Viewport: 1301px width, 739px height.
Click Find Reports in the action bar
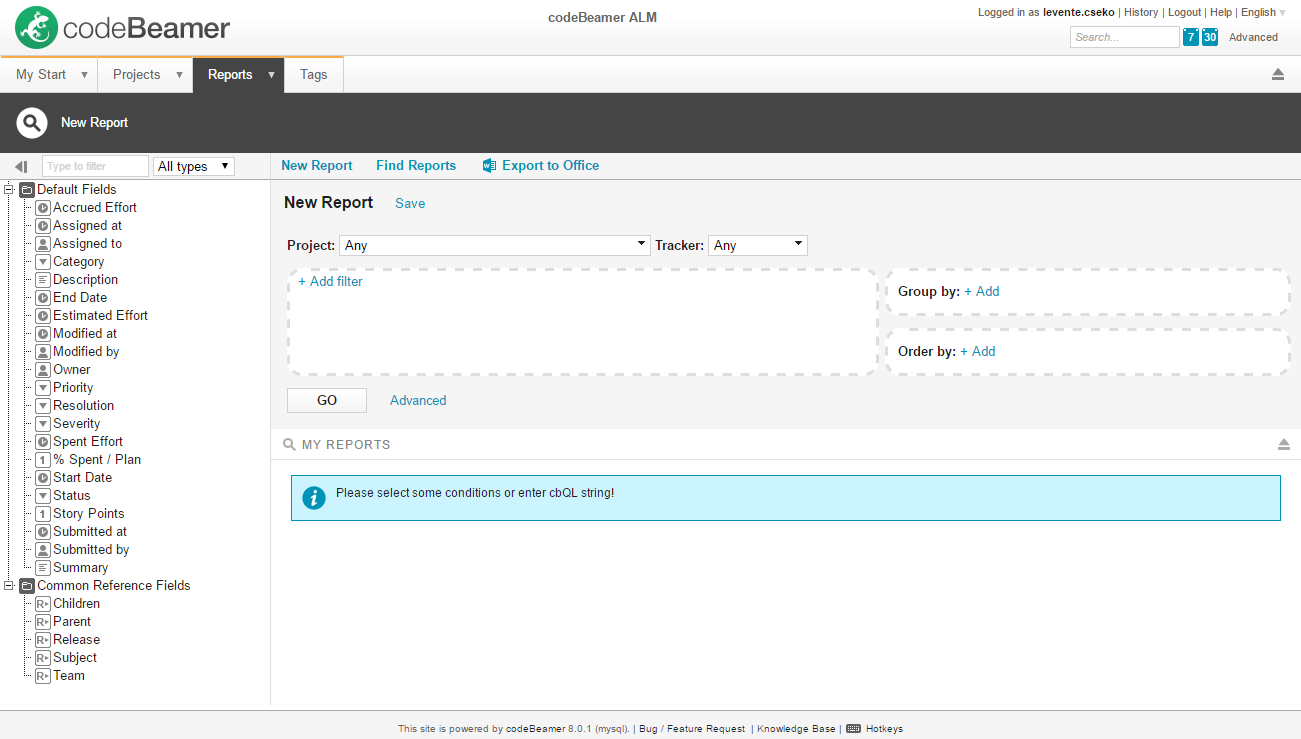[416, 166]
